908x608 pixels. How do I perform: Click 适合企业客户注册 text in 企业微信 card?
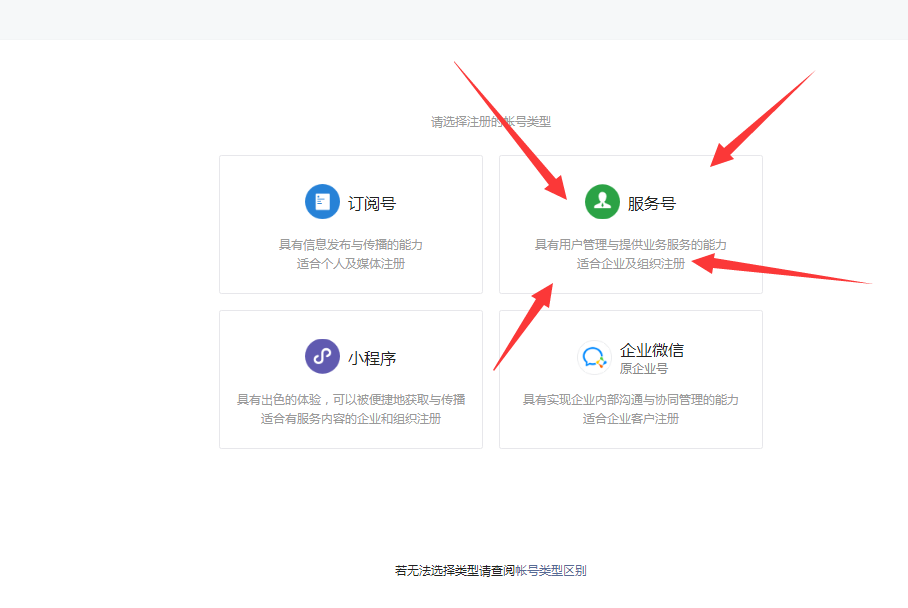coord(631,419)
